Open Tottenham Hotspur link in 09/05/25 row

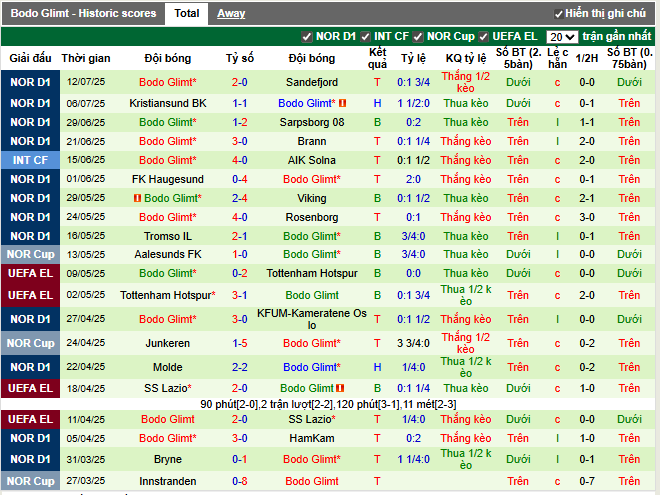point(312,273)
